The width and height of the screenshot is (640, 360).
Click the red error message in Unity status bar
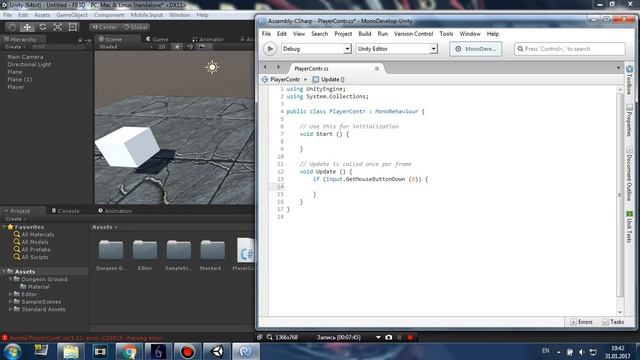coord(85,338)
